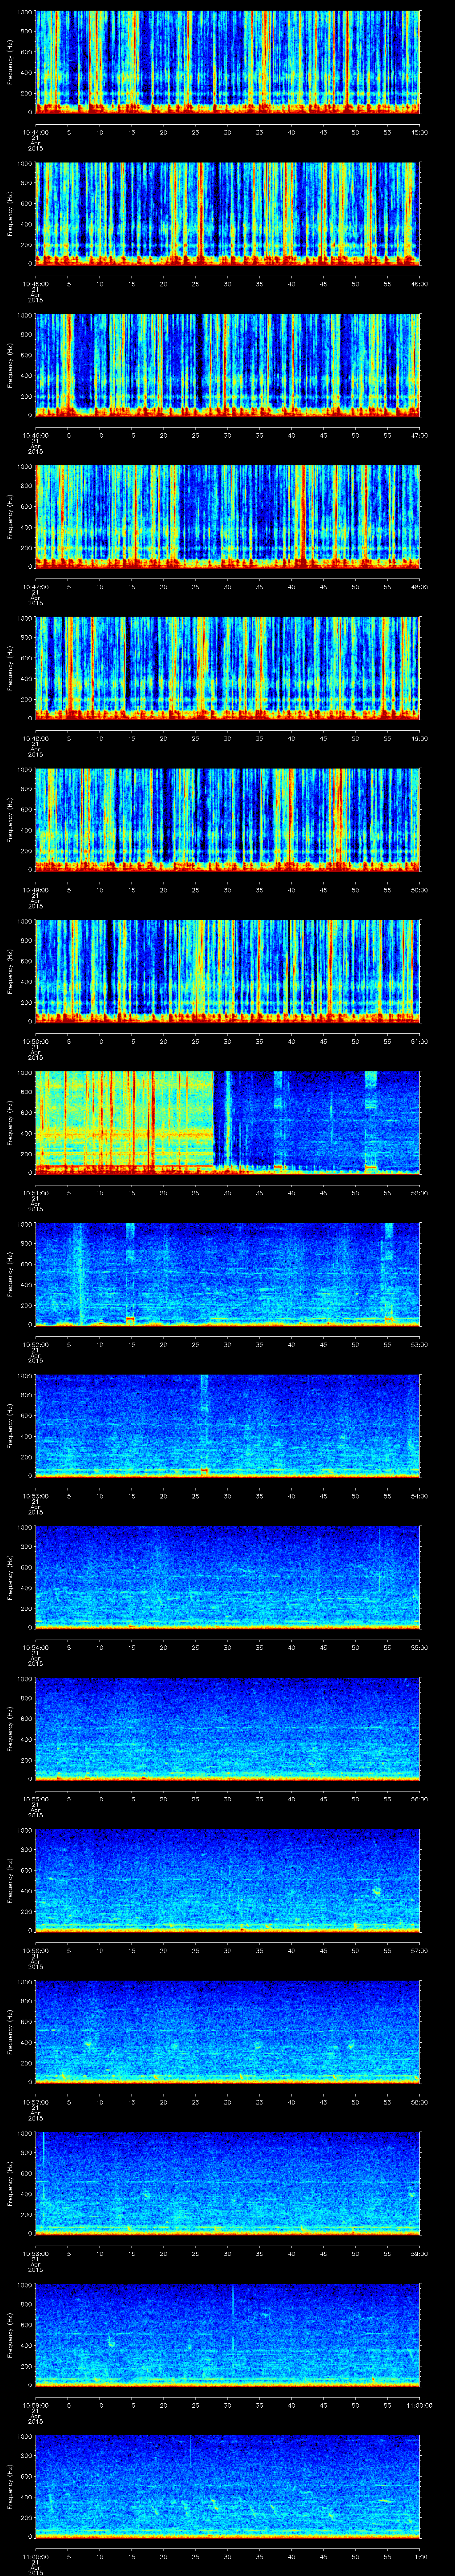The height and width of the screenshot is (2576, 455).
Task: Click the 45:00 end time label
Action: 419,132
